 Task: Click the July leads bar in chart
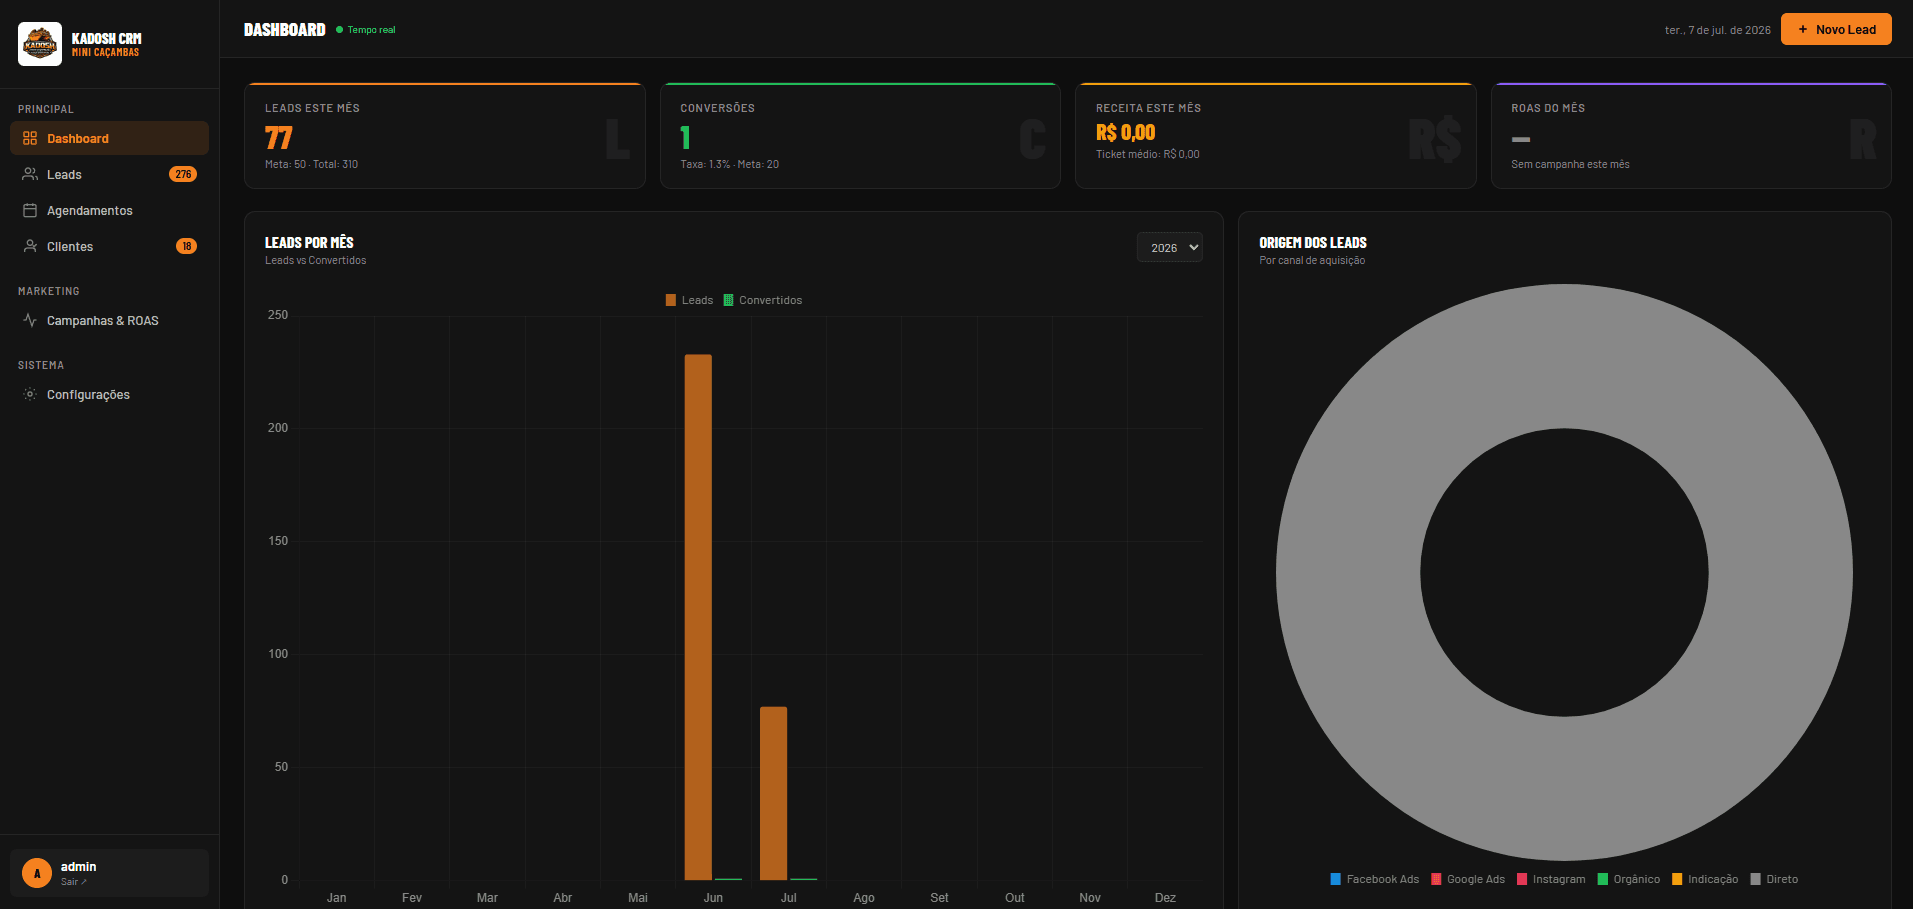tap(773, 793)
